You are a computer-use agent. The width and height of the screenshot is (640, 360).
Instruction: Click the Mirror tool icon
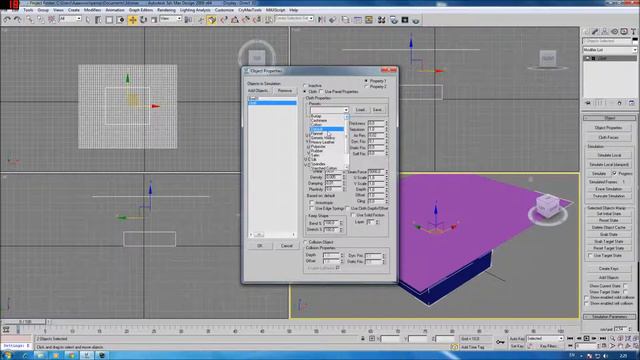point(322,20)
